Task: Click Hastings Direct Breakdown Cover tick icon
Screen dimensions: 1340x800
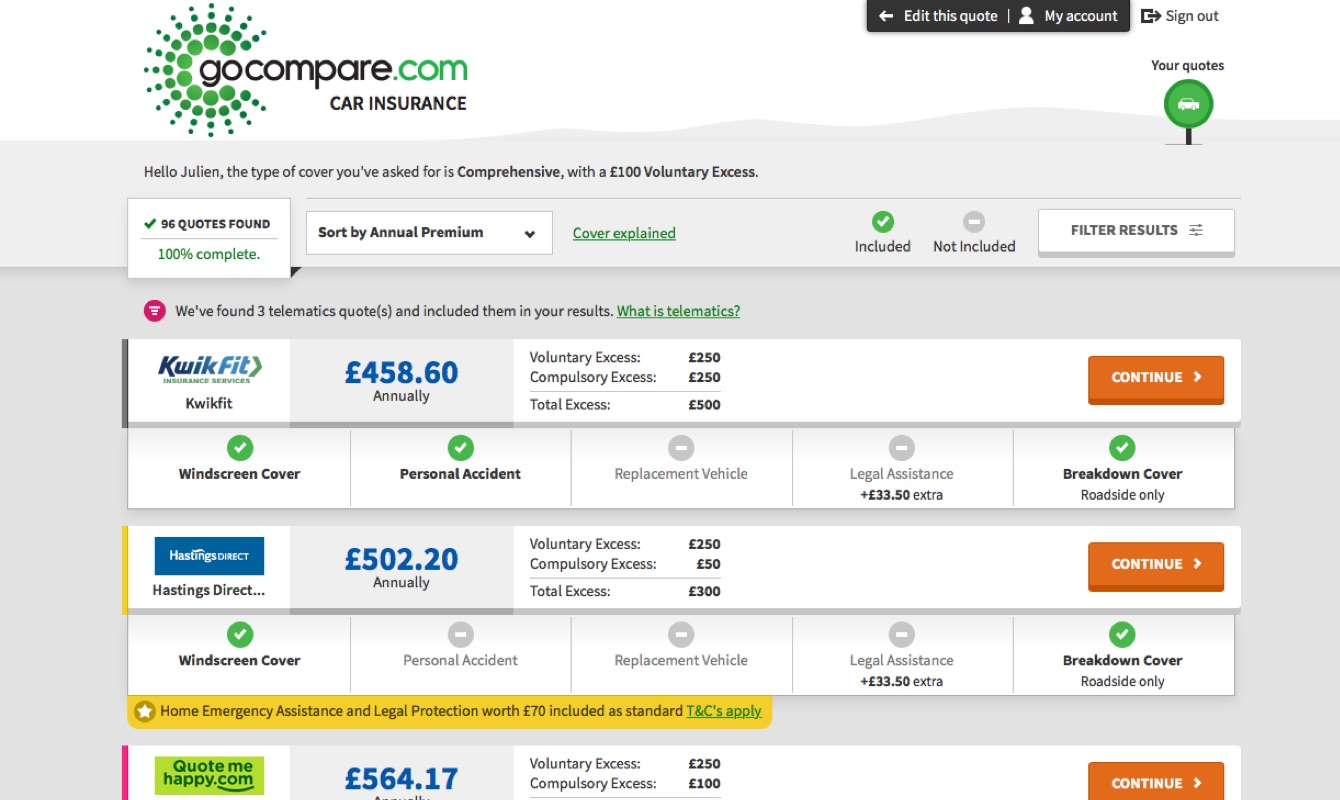Action: [x=1122, y=634]
